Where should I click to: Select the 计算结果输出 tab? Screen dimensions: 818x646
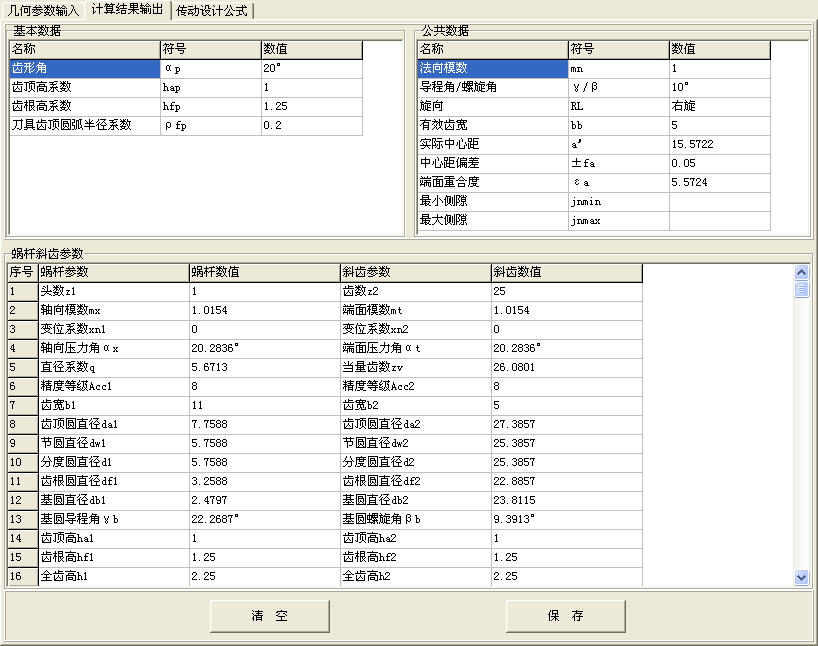127,9
